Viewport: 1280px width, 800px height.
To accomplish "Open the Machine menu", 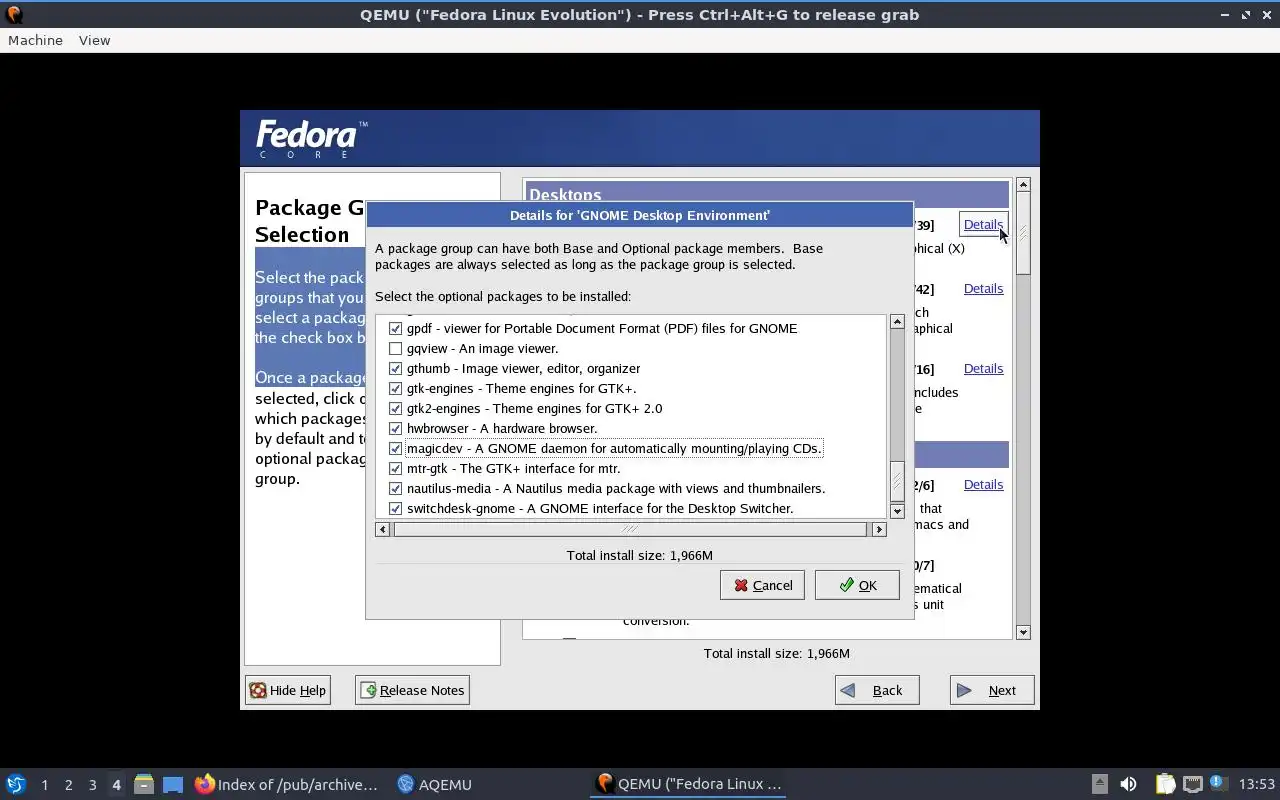I will 35,40.
